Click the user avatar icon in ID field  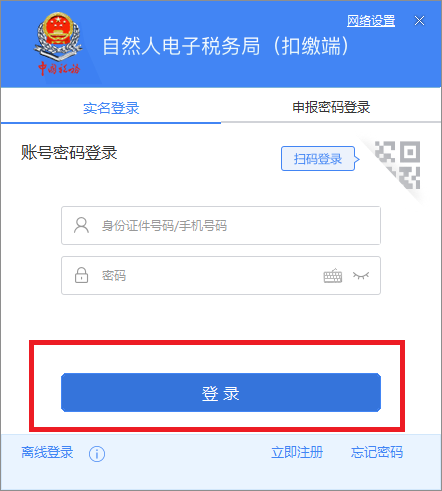pyautogui.click(x=81, y=225)
